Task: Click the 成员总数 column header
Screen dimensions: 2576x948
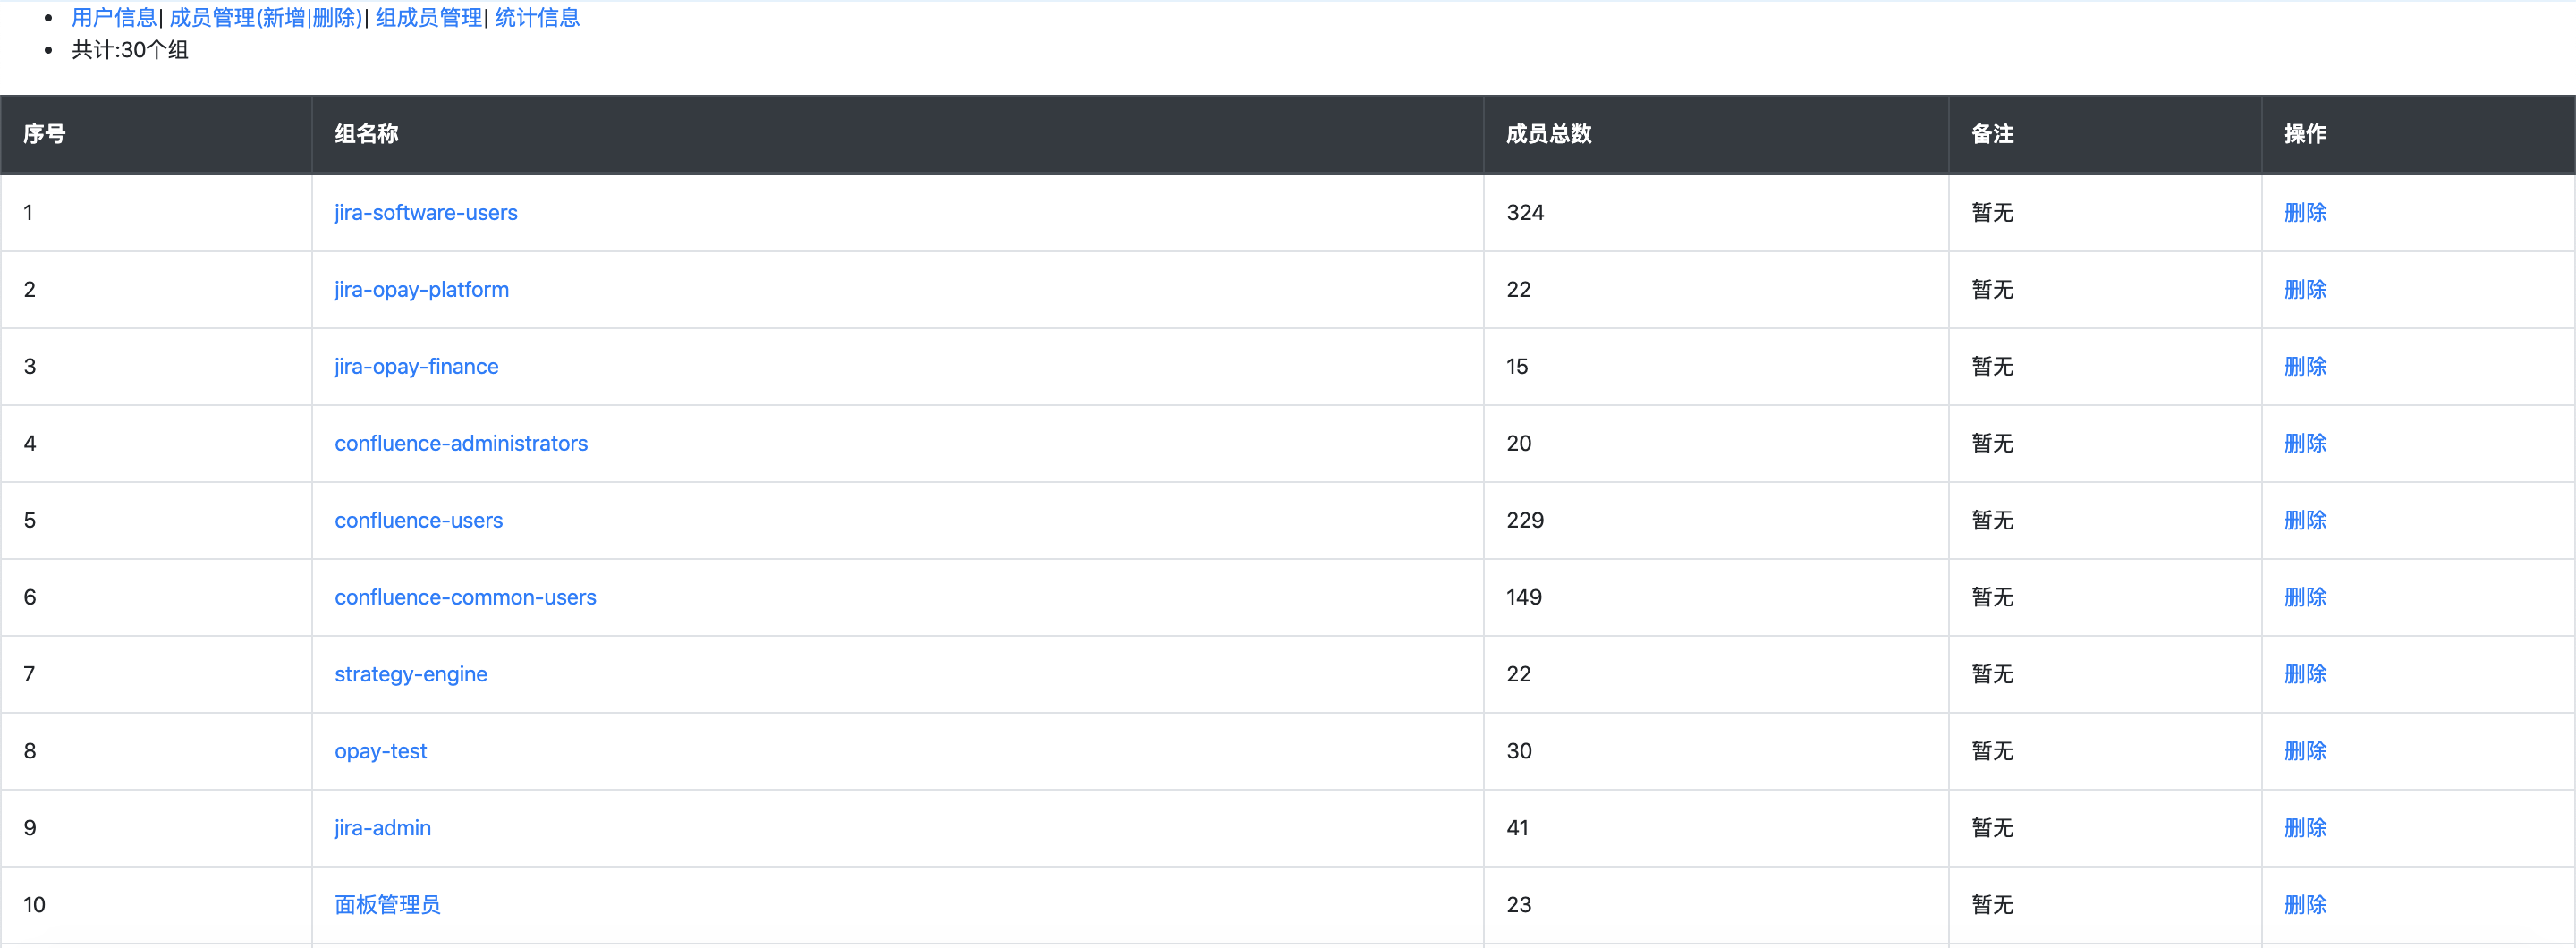Action: [1548, 134]
